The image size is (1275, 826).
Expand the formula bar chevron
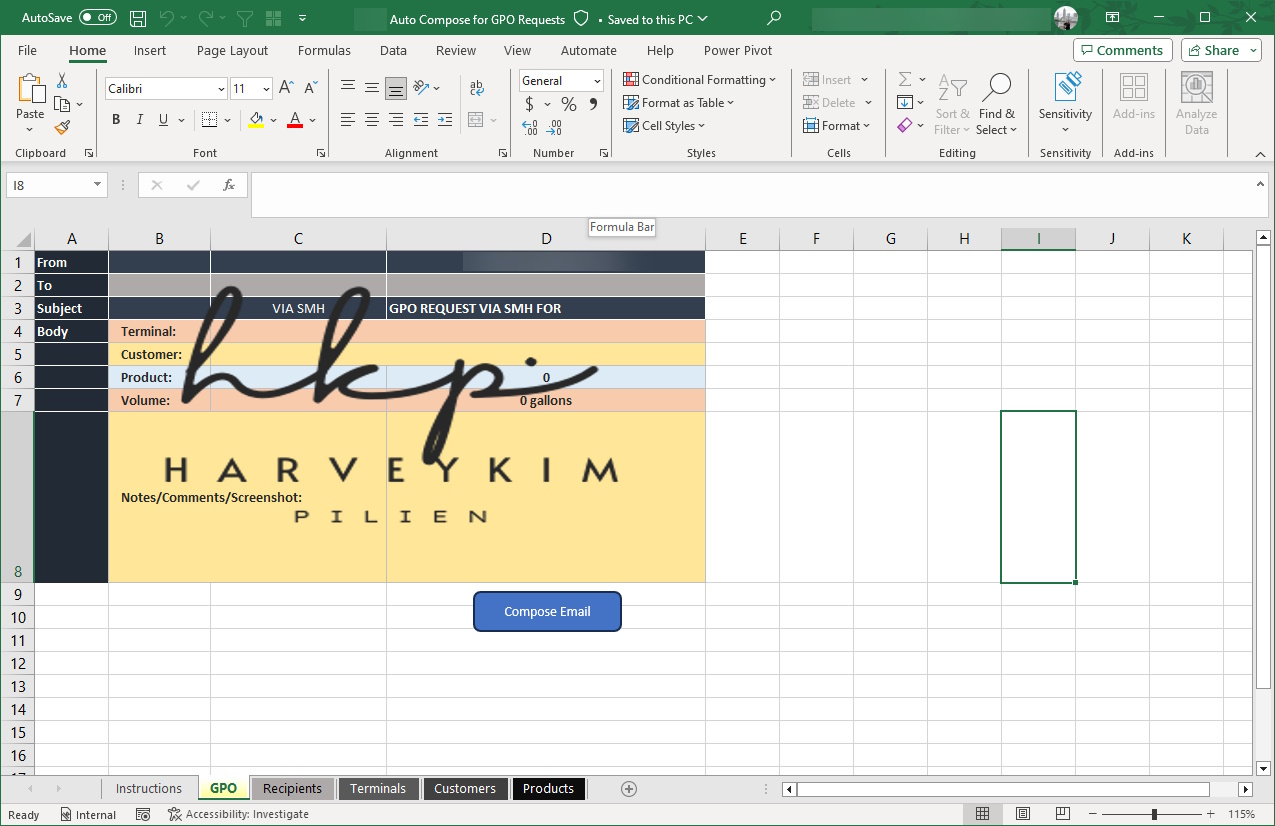[x=1260, y=184]
